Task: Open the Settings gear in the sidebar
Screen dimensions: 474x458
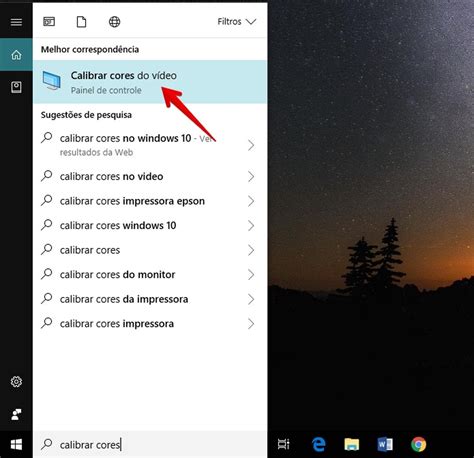Action: 16,382
